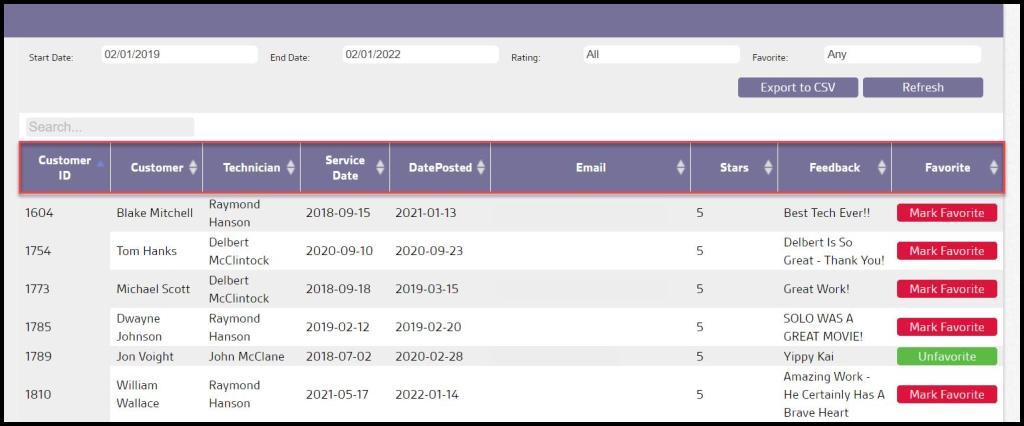The height and width of the screenshot is (426, 1024).
Task: Click sort arrows in Stars column header
Action: coord(768,168)
